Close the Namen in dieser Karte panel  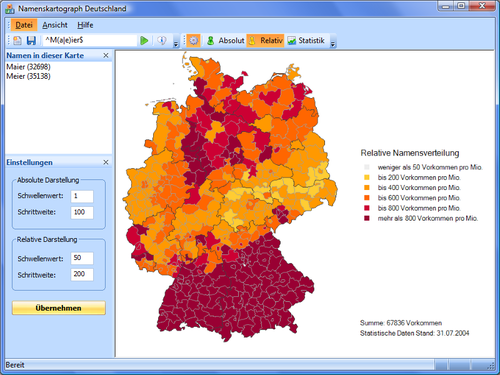(106, 56)
